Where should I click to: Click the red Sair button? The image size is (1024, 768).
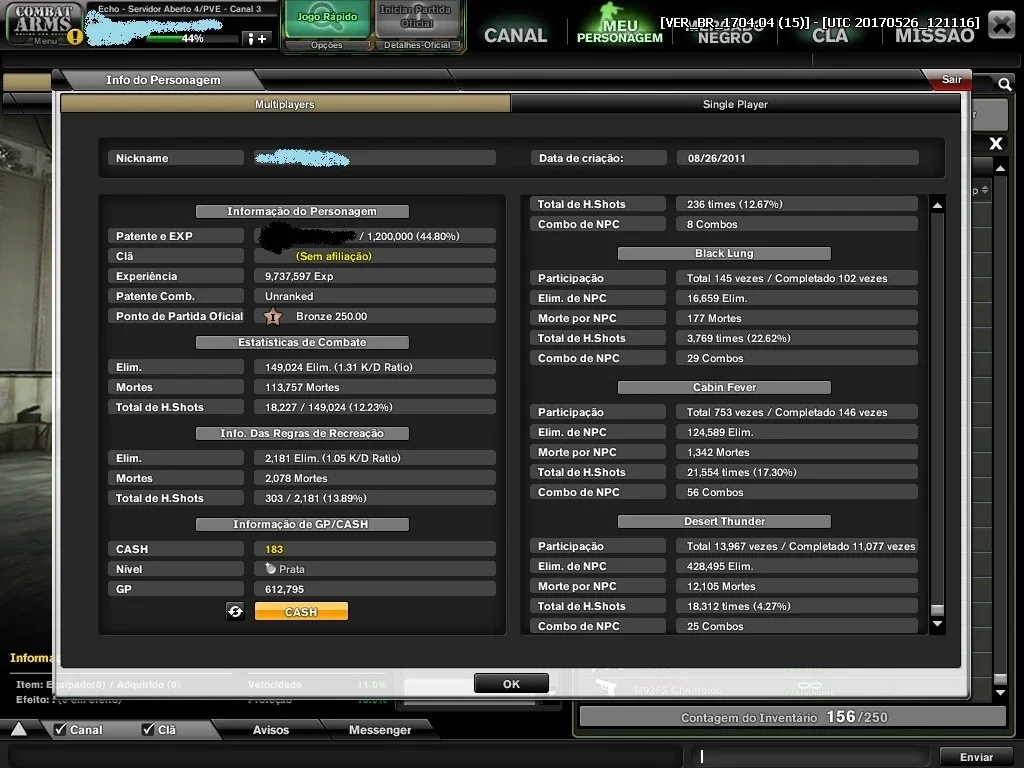pyautogui.click(x=950, y=79)
